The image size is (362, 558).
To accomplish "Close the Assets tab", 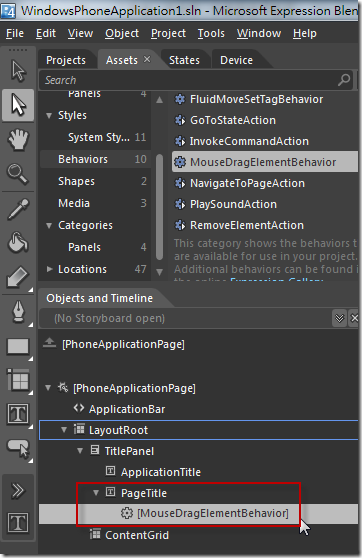I will click(147, 59).
